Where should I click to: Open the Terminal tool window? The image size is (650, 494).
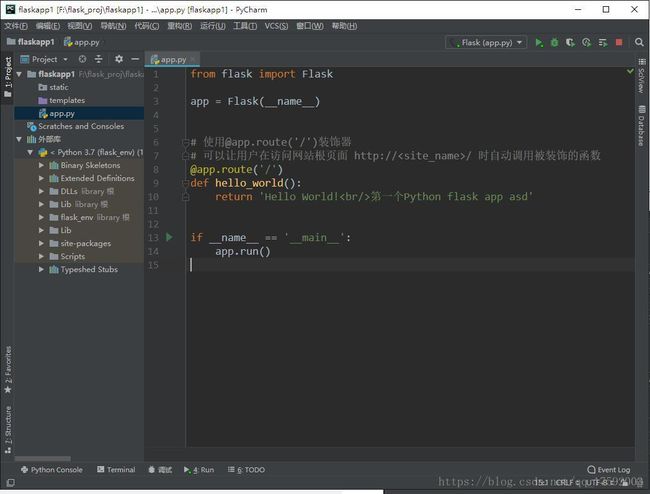click(x=116, y=470)
